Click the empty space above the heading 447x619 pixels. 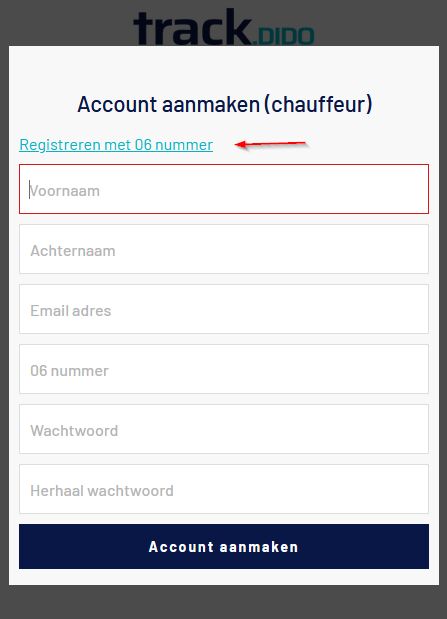tap(224, 69)
